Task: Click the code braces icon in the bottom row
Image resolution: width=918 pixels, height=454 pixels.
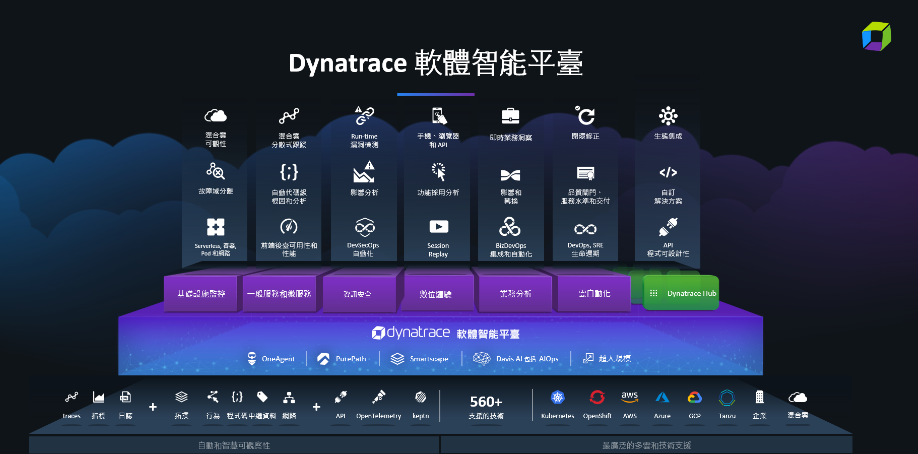Action: [237, 397]
